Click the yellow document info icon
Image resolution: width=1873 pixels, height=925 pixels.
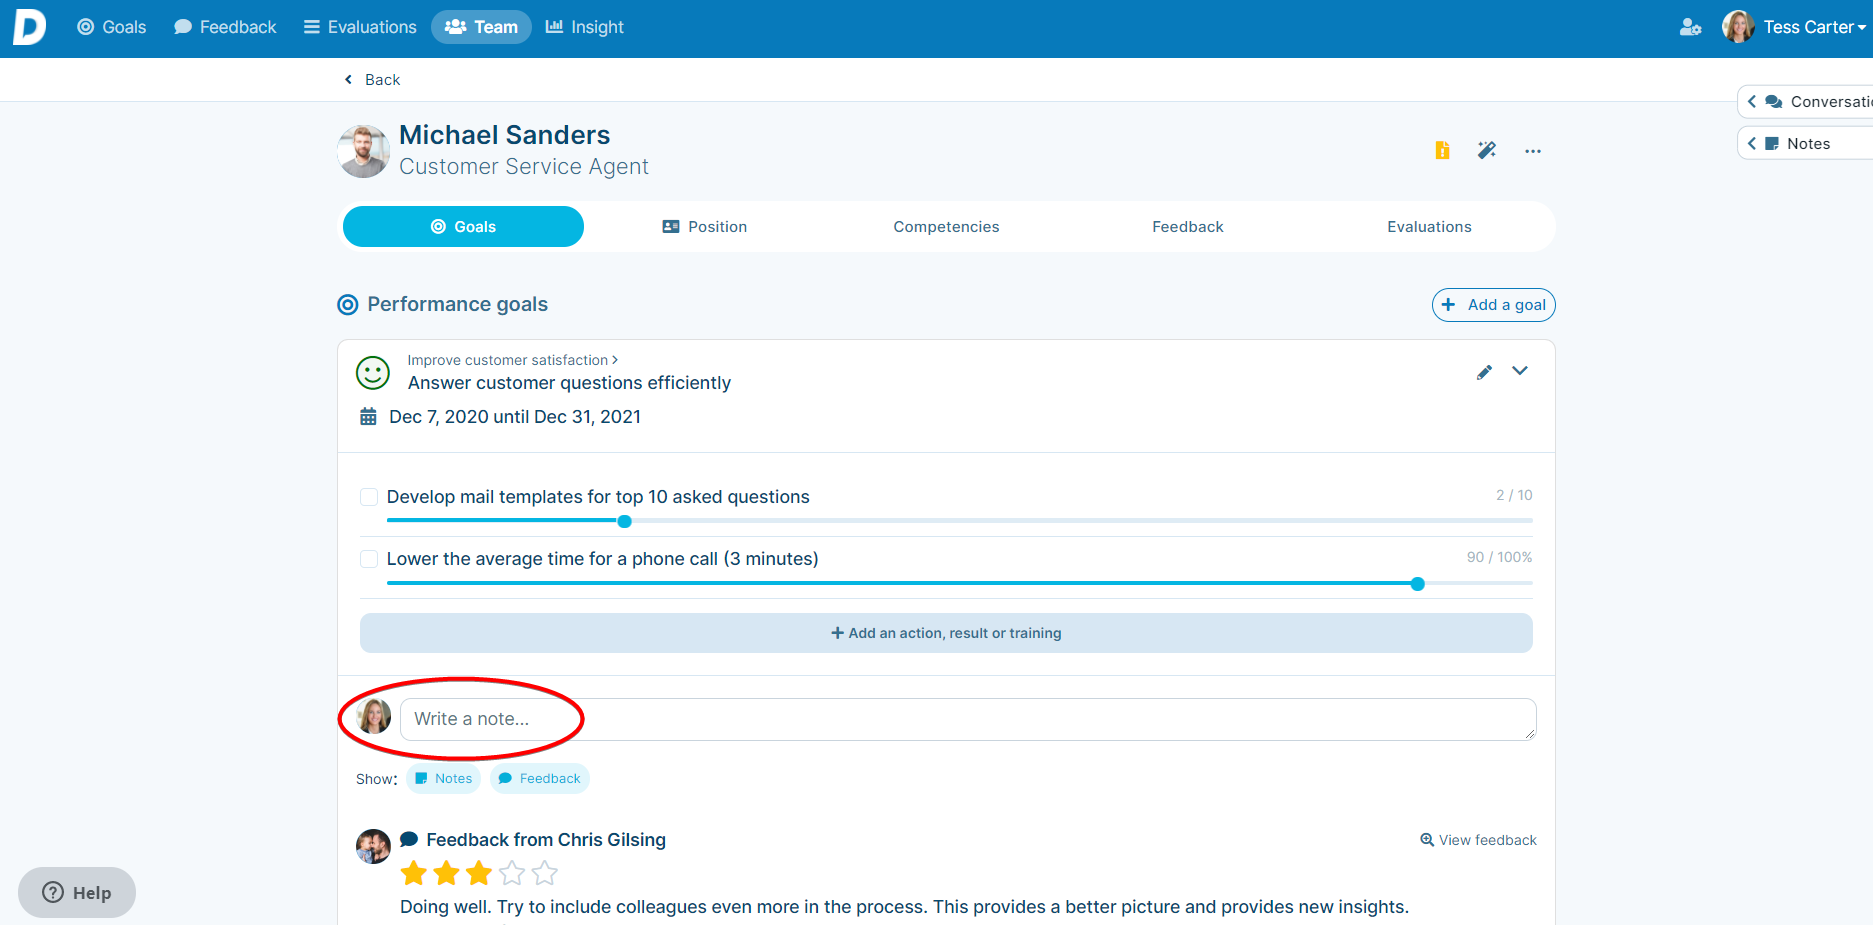point(1442,151)
